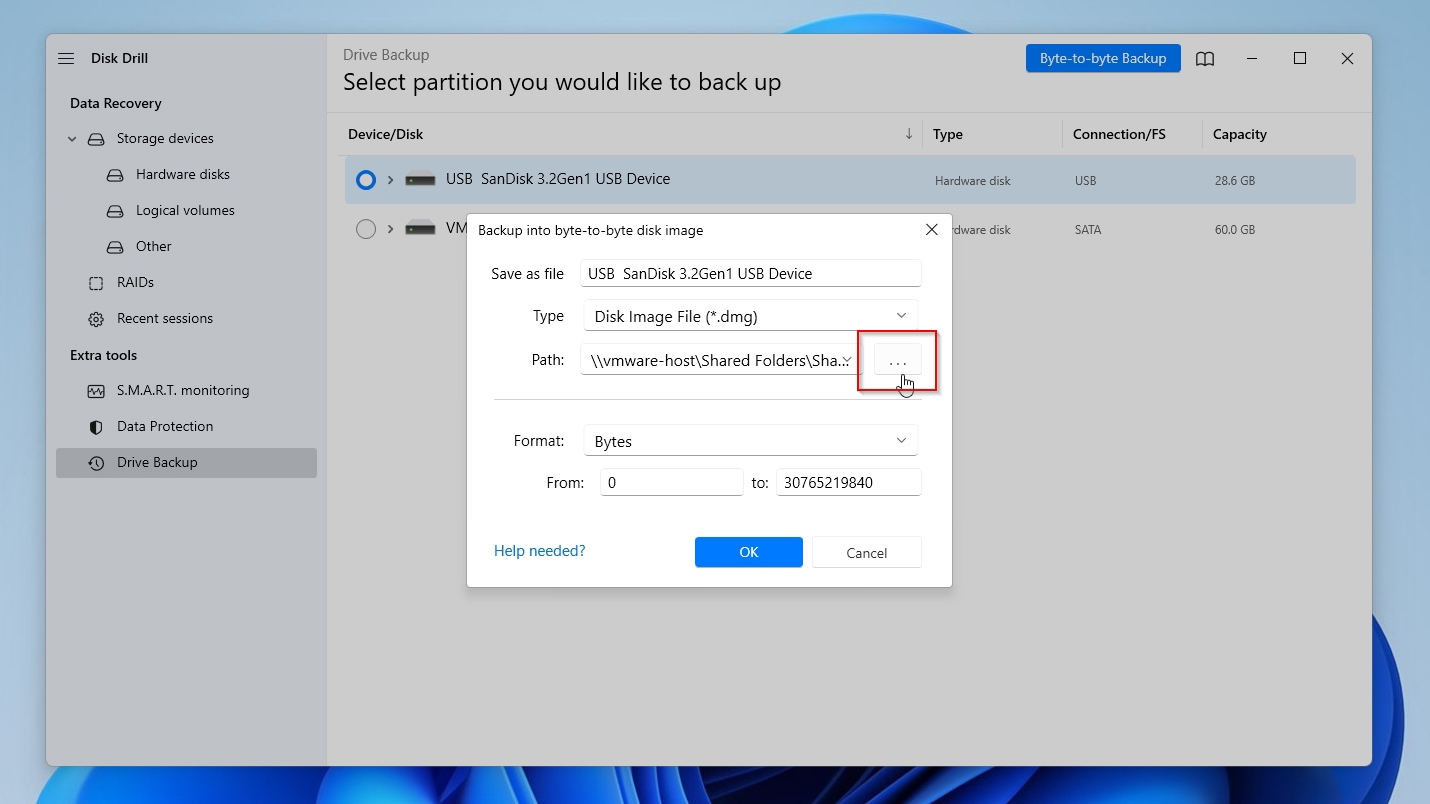1430x804 pixels.
Task: Go to RAIDs section
Action: (x=135, y=283)
